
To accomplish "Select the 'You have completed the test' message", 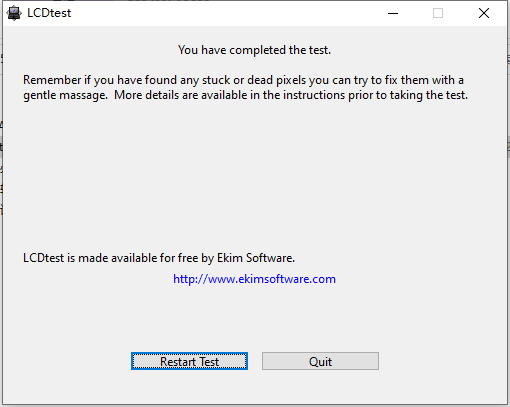I will (254, 50).
